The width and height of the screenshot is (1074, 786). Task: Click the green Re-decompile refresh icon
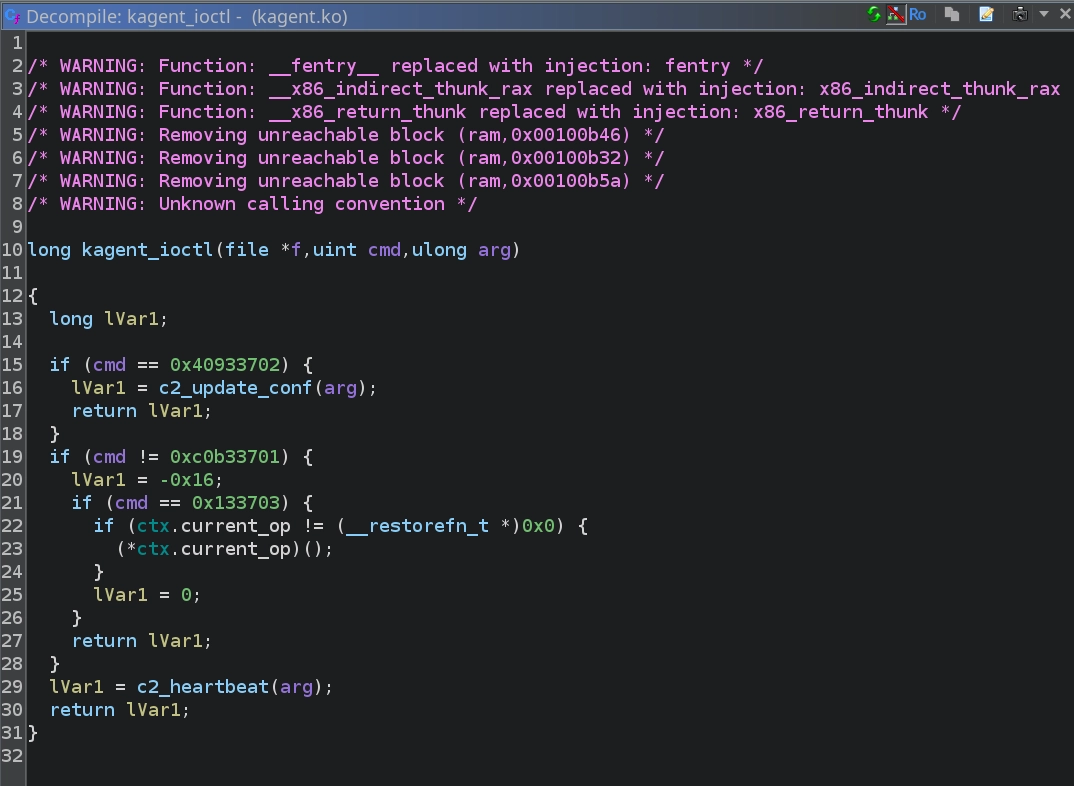(874, 14)
